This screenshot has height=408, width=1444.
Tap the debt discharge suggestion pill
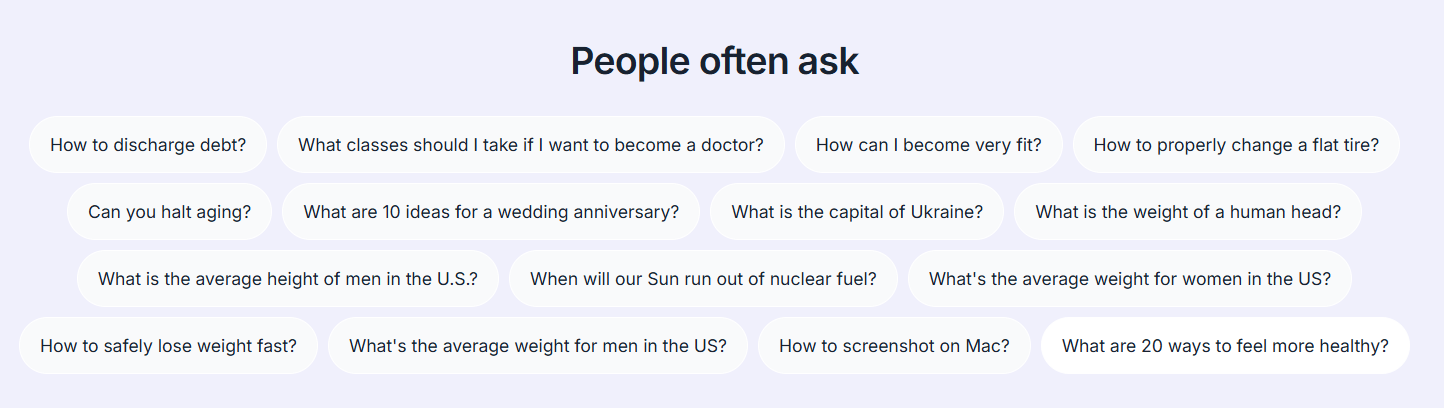[x=148, y=145]
